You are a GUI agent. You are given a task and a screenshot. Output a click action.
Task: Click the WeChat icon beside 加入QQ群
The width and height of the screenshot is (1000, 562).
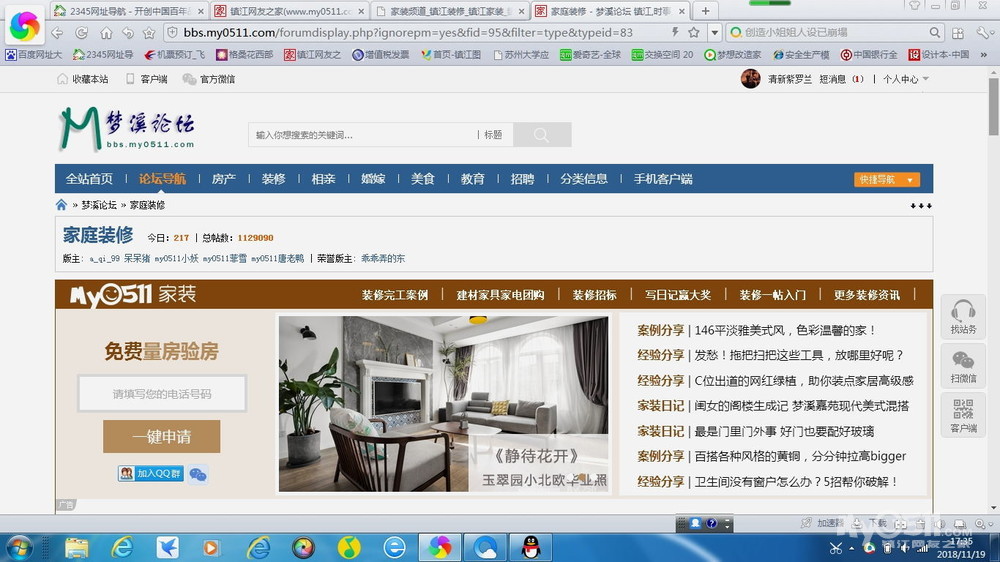coord(198,474)
